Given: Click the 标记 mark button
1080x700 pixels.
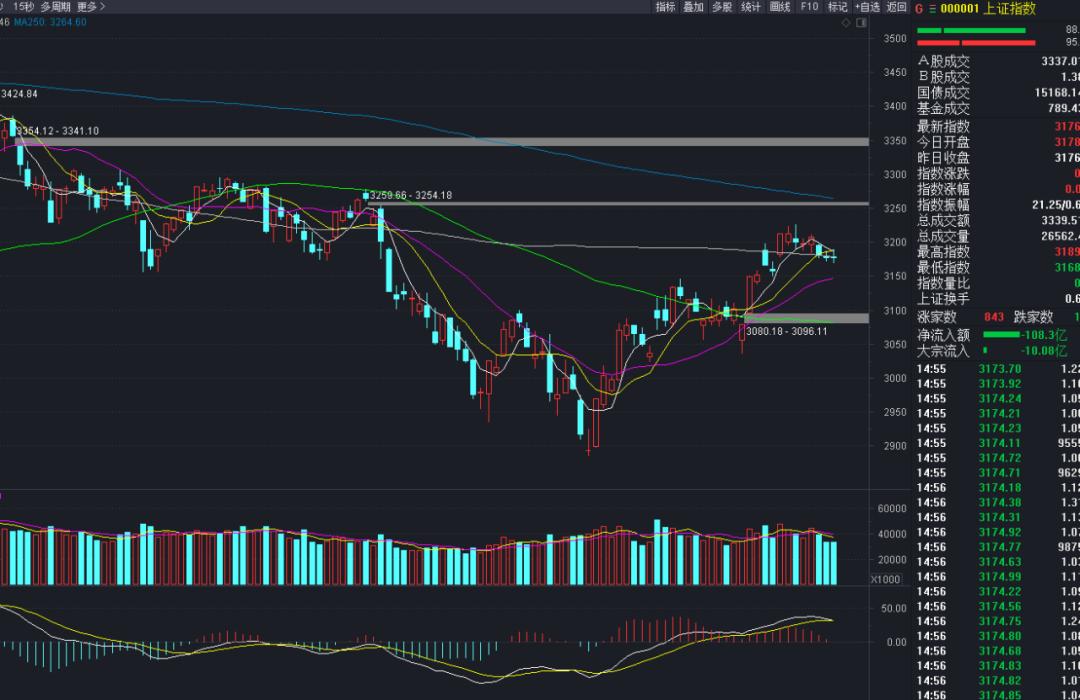Looking at the screenshot, I should pyautogui.click(x=838, y=7).
